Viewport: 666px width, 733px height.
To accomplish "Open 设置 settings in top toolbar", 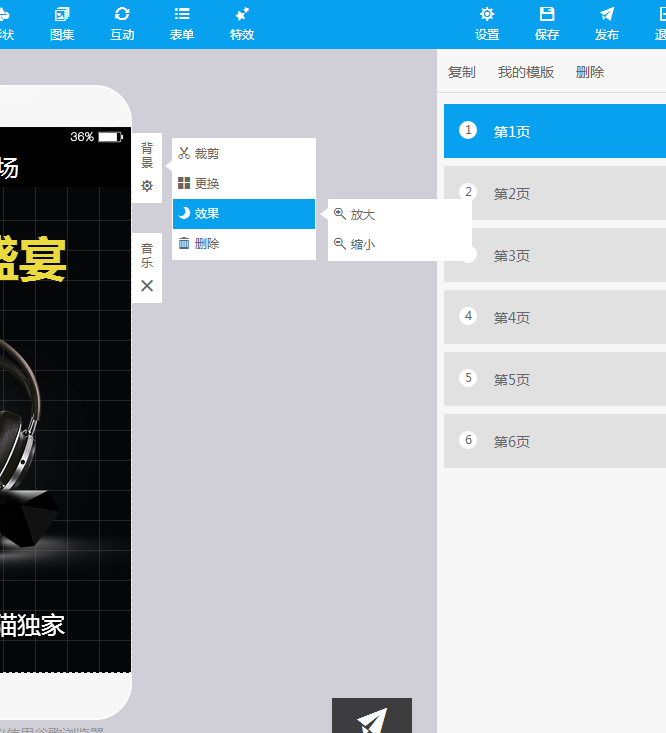I will pos(487,24).
